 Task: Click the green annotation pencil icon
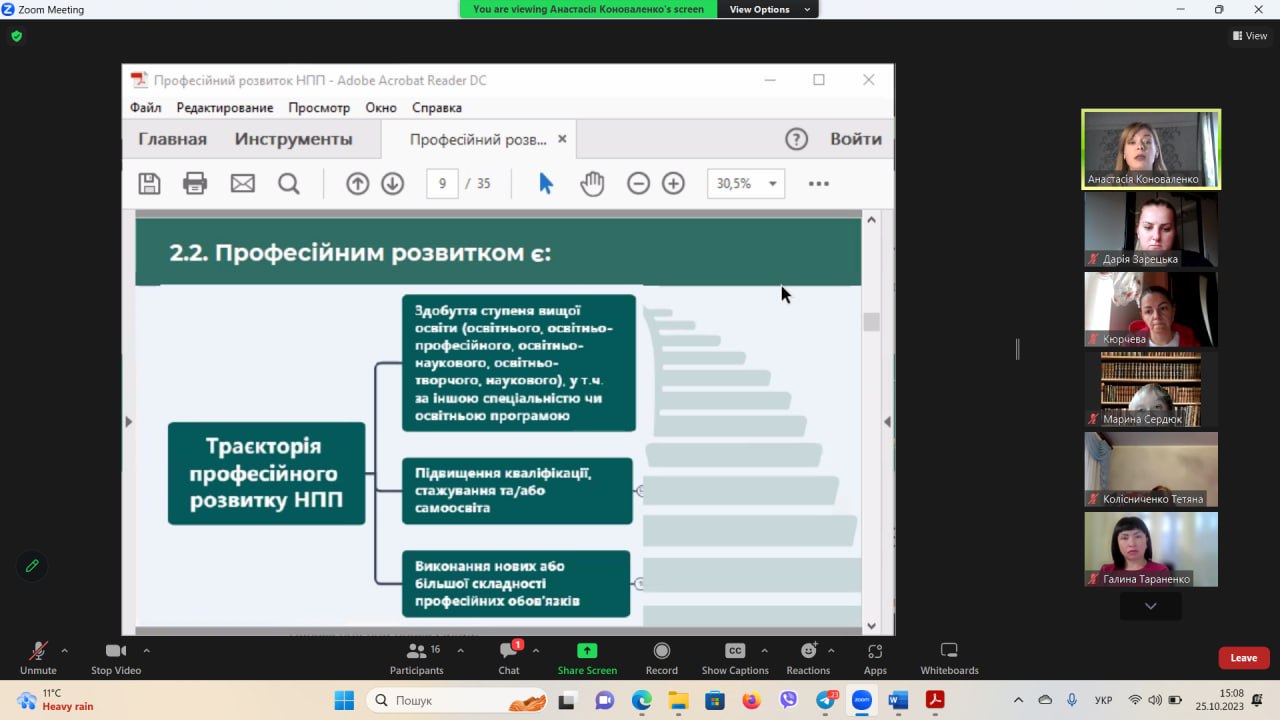coord(32,566)
